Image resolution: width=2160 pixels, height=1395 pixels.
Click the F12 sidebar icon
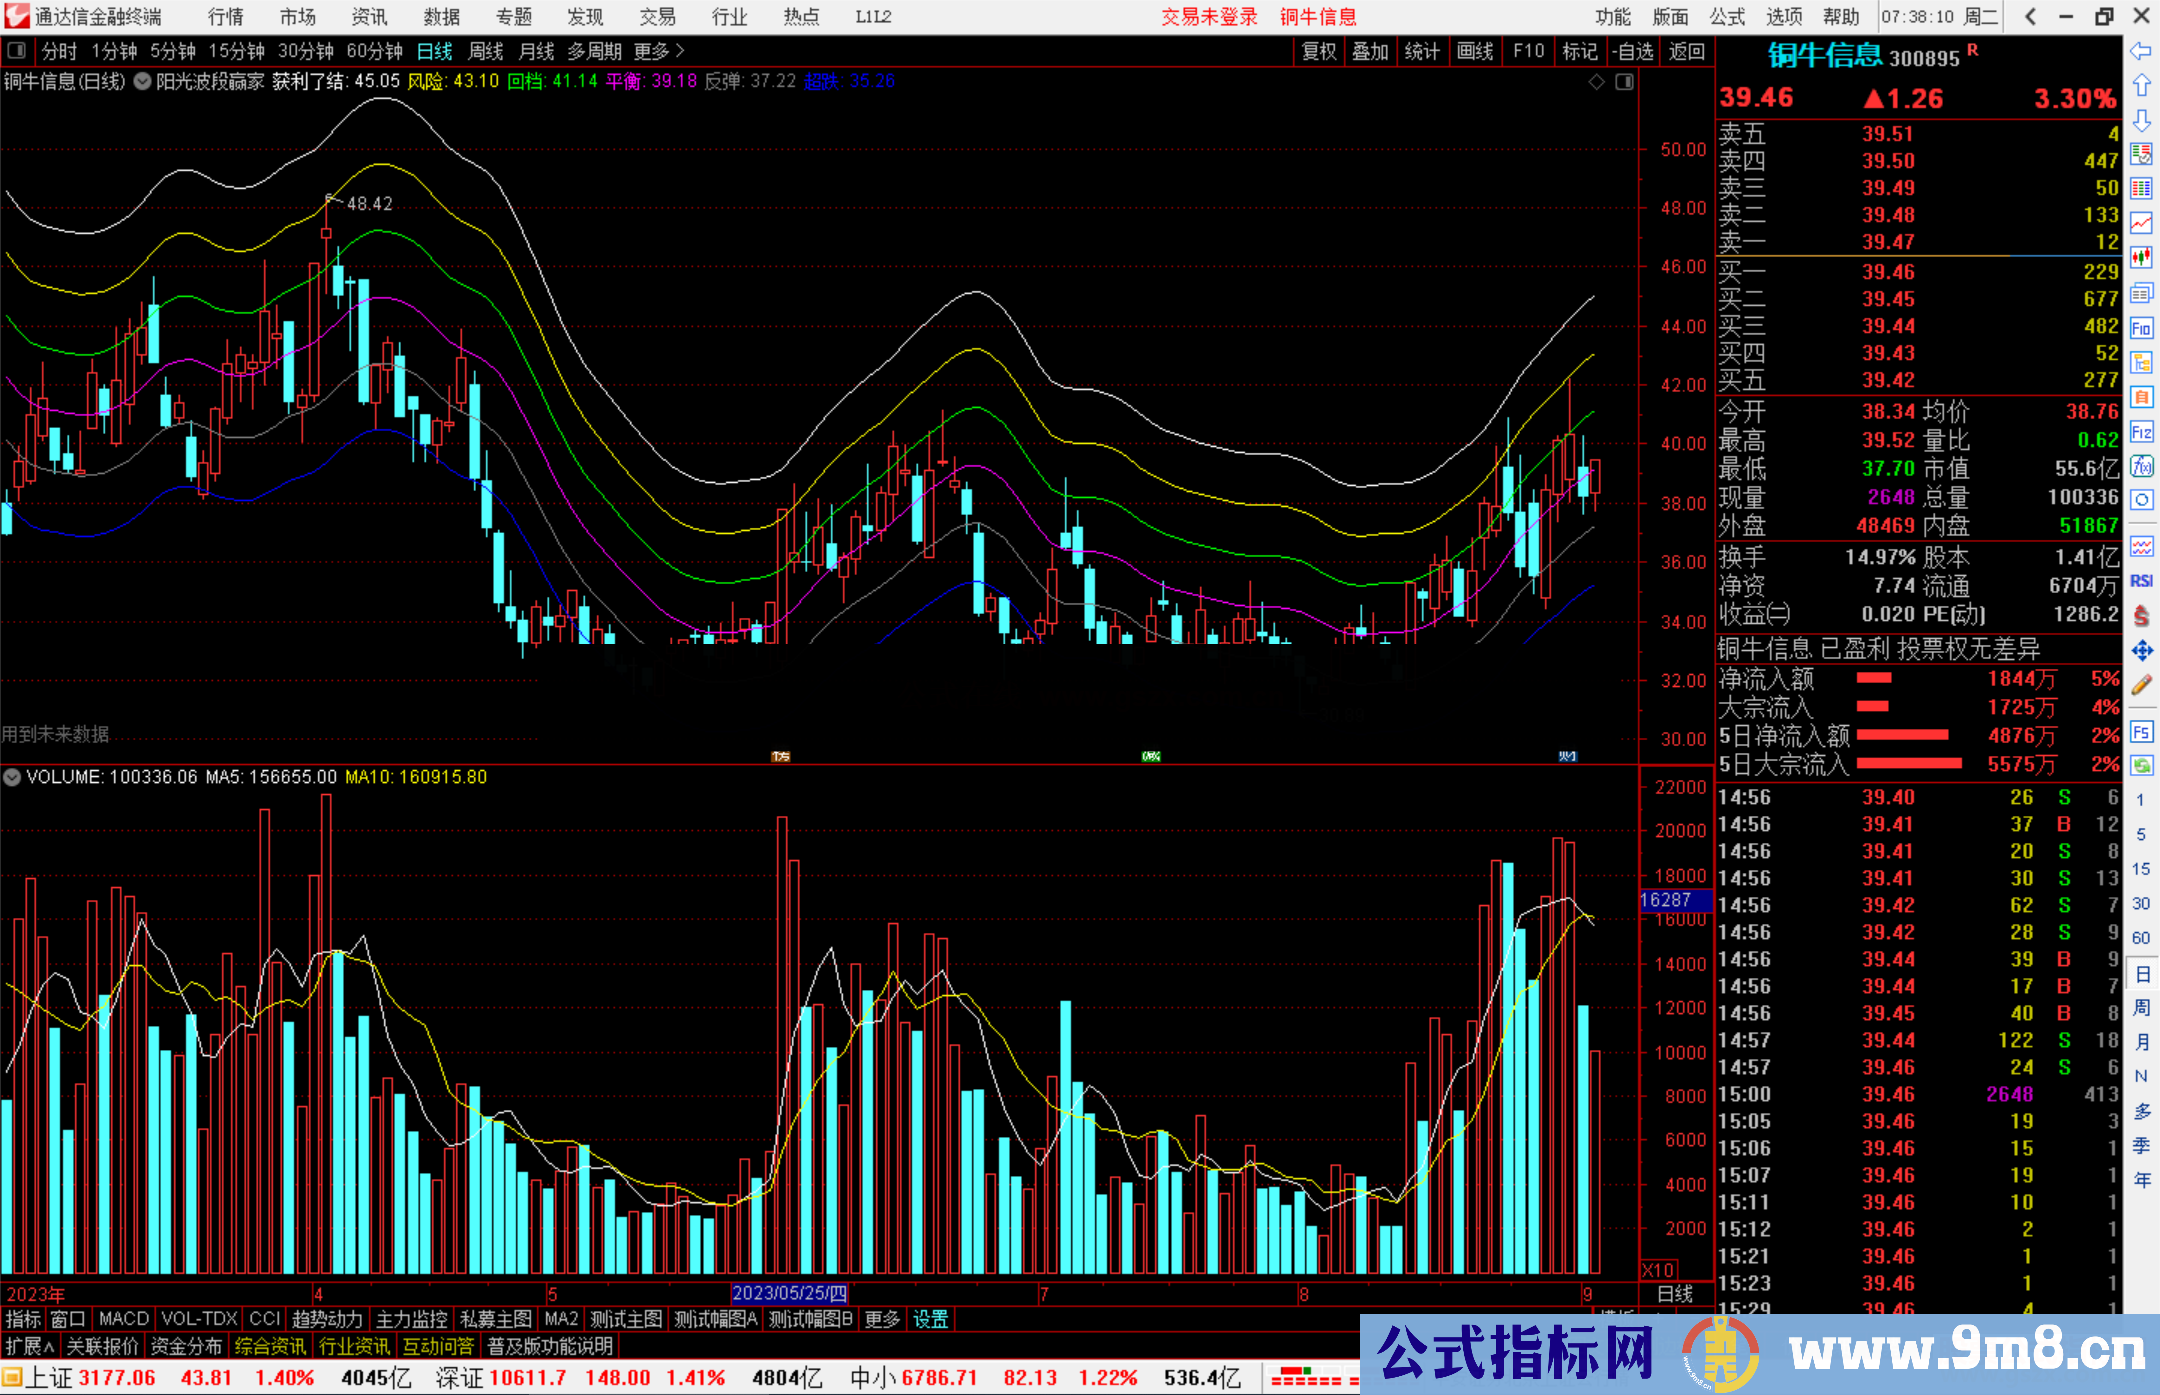[2141, 432]
